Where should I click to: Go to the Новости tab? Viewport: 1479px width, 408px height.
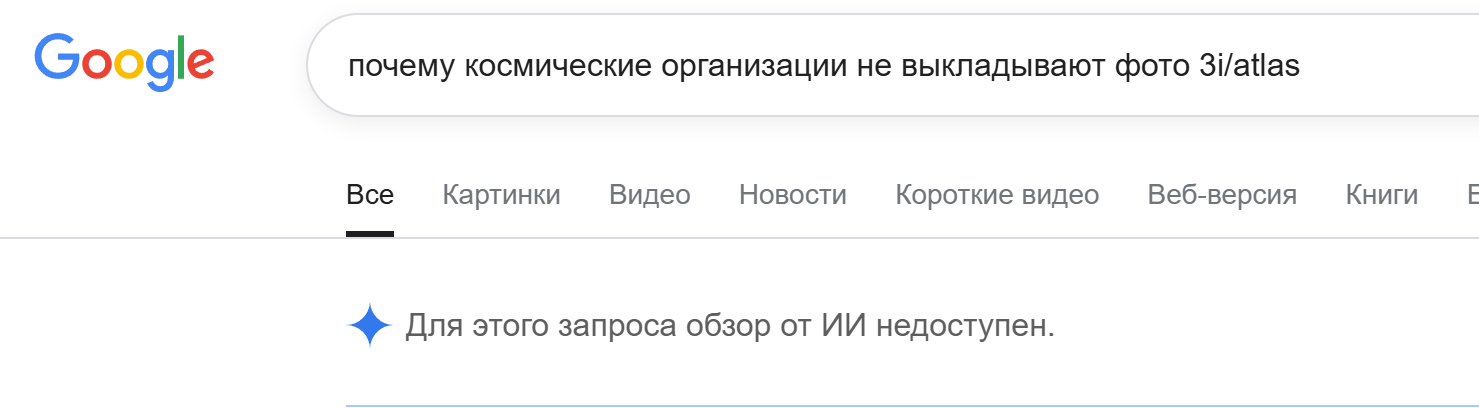pyautogui.click(x=792, y=195)
